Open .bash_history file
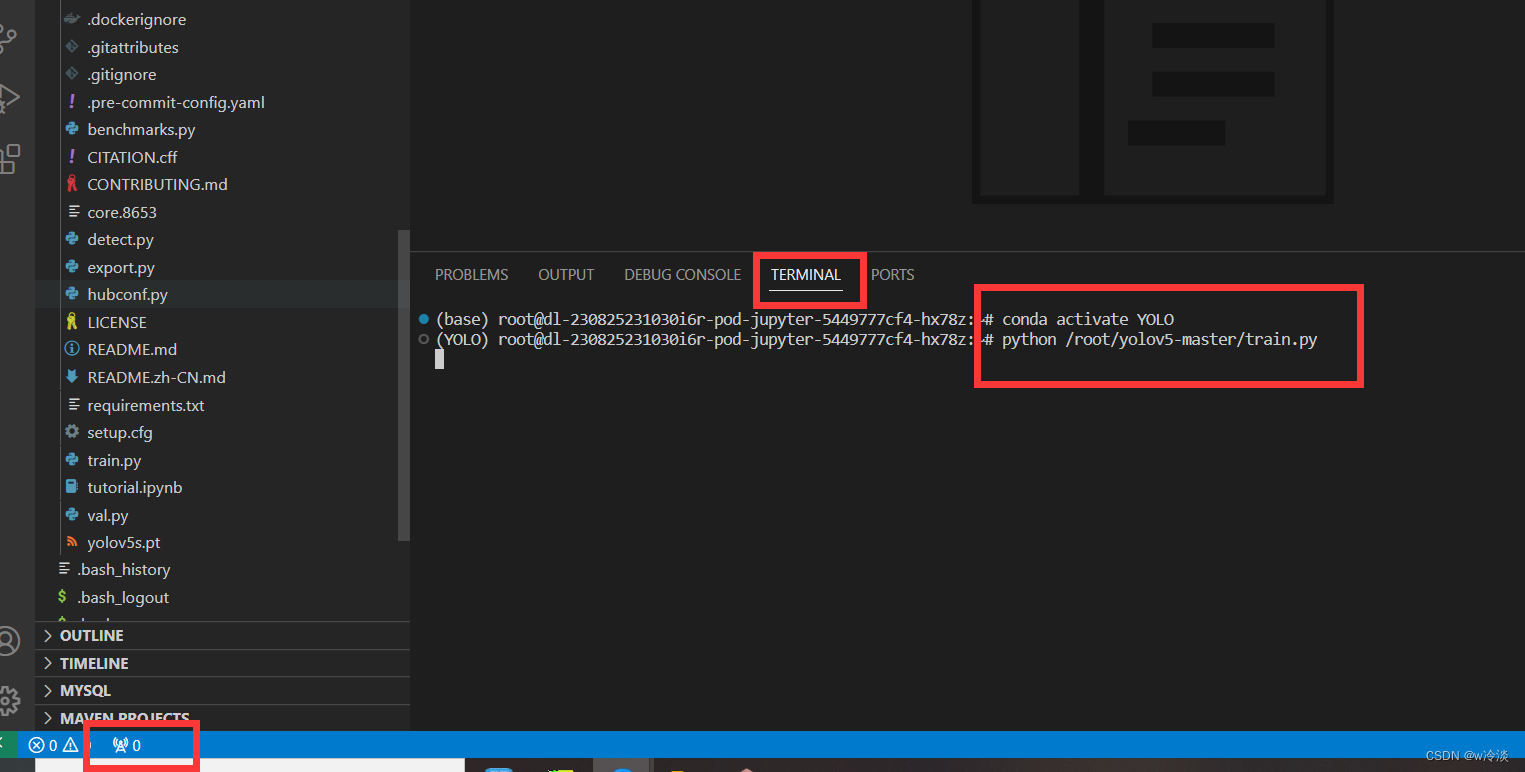The width and height of the screenshot is (1525, 772). [124, 570]
